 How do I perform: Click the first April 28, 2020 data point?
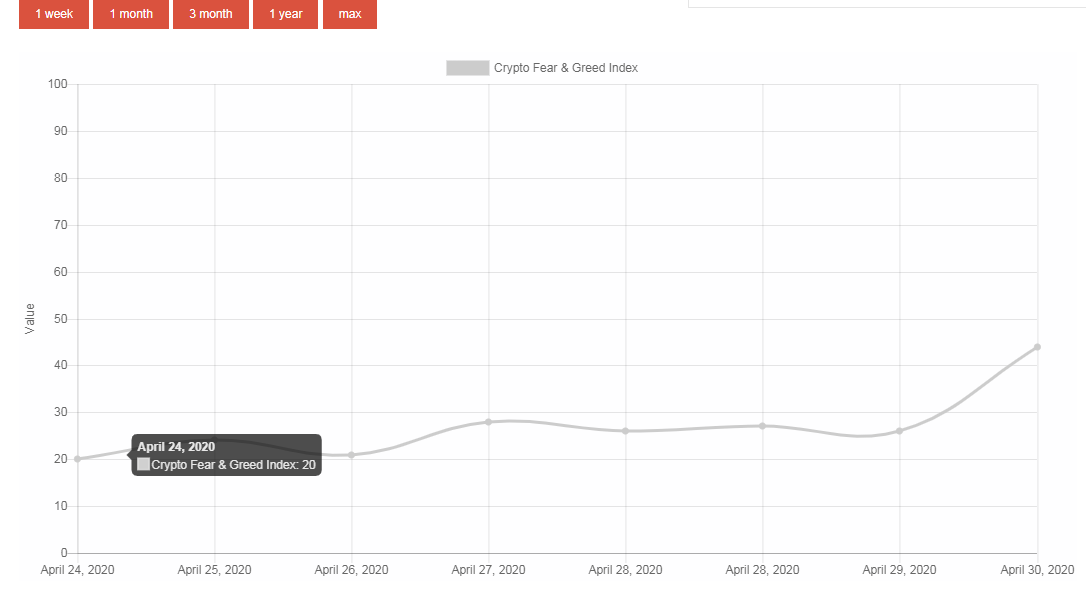tap(625, 431)
